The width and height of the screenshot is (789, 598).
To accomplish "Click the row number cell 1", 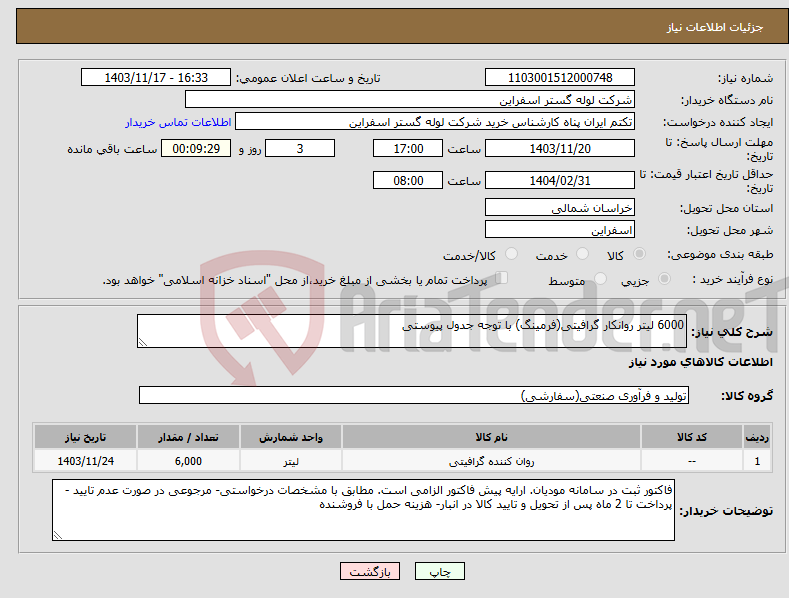I will point(757,461).
